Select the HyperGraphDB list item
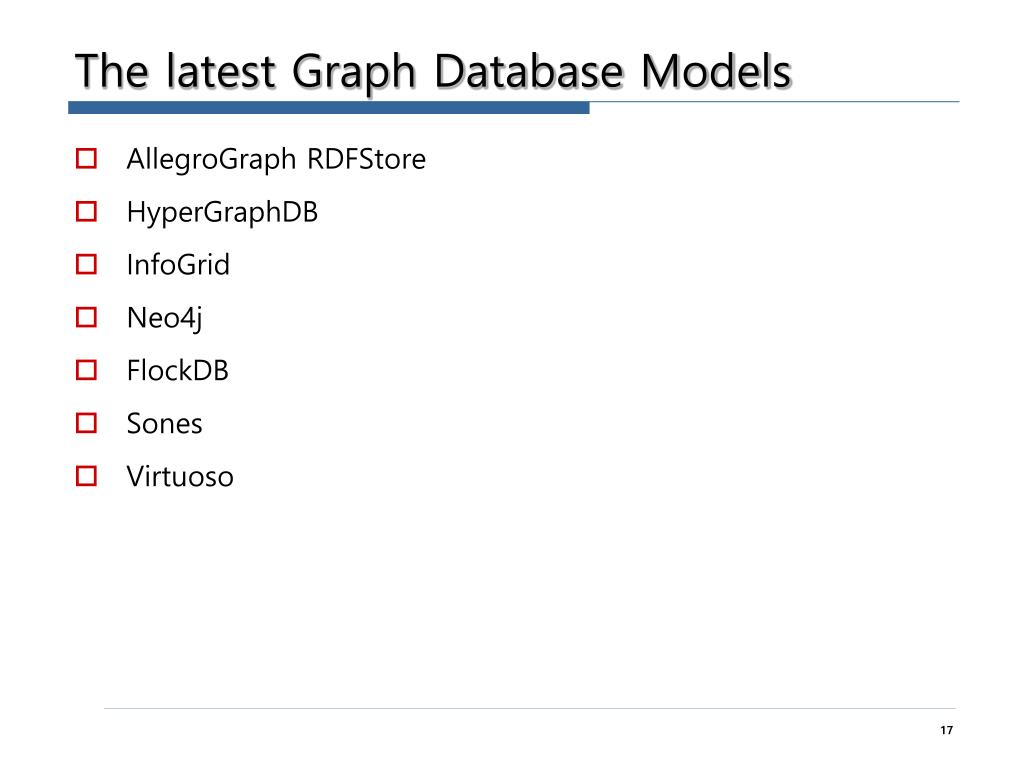 pyautogui.click(x=222, y=213)
